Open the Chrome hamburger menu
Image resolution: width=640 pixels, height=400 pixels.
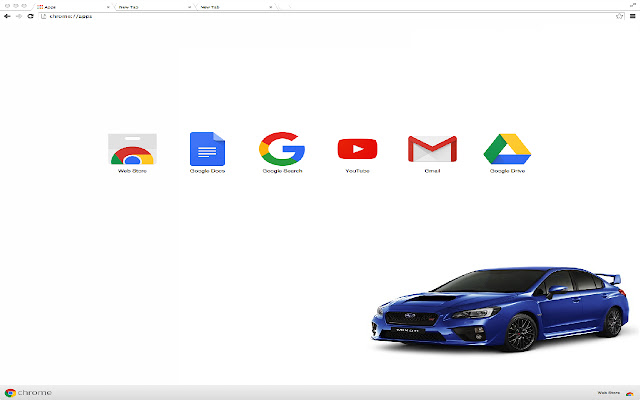632,17
